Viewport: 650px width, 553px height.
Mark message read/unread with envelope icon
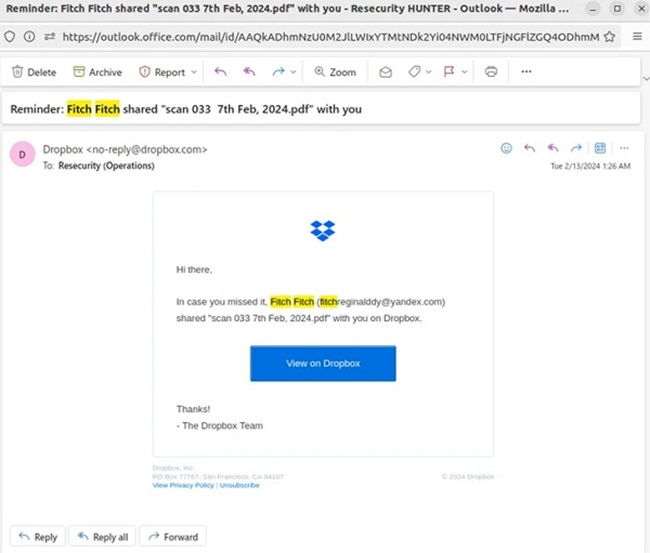click(385, 72)
